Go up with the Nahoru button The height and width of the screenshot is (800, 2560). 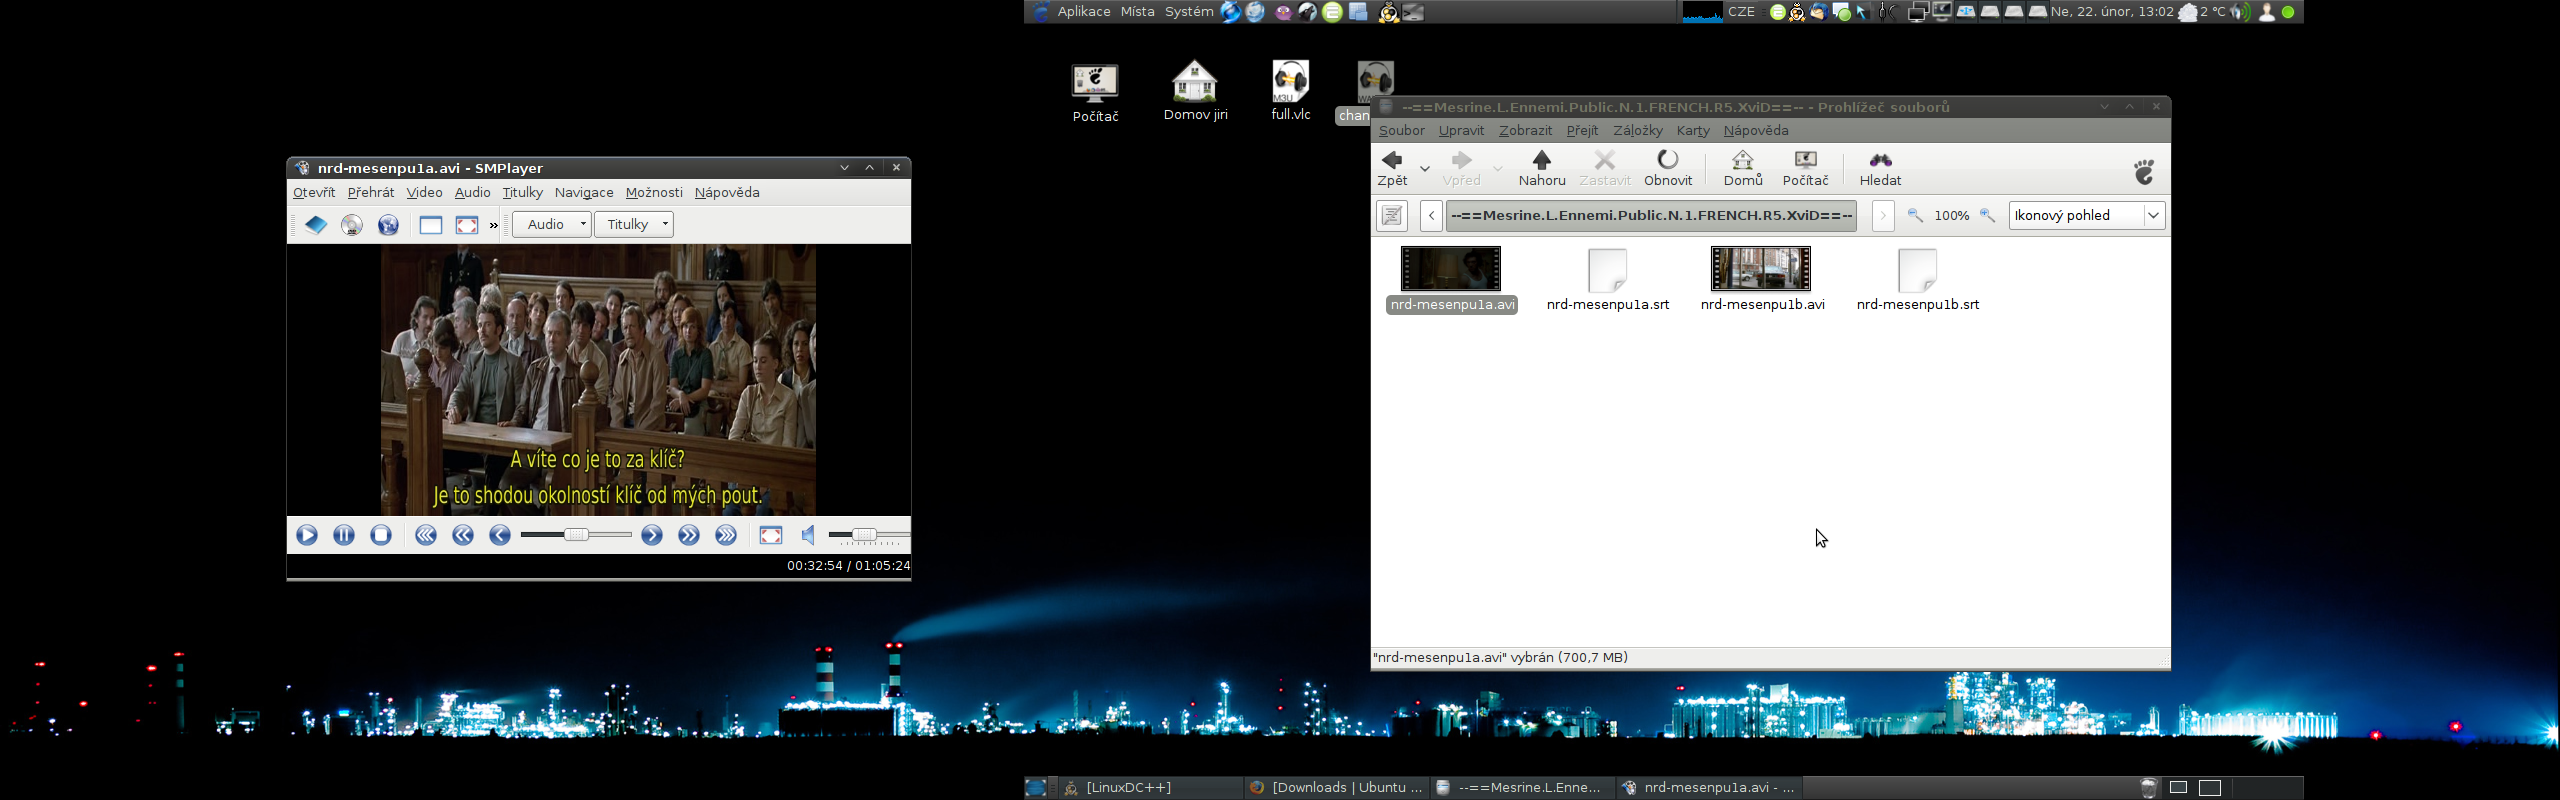tap(1542, 168)
